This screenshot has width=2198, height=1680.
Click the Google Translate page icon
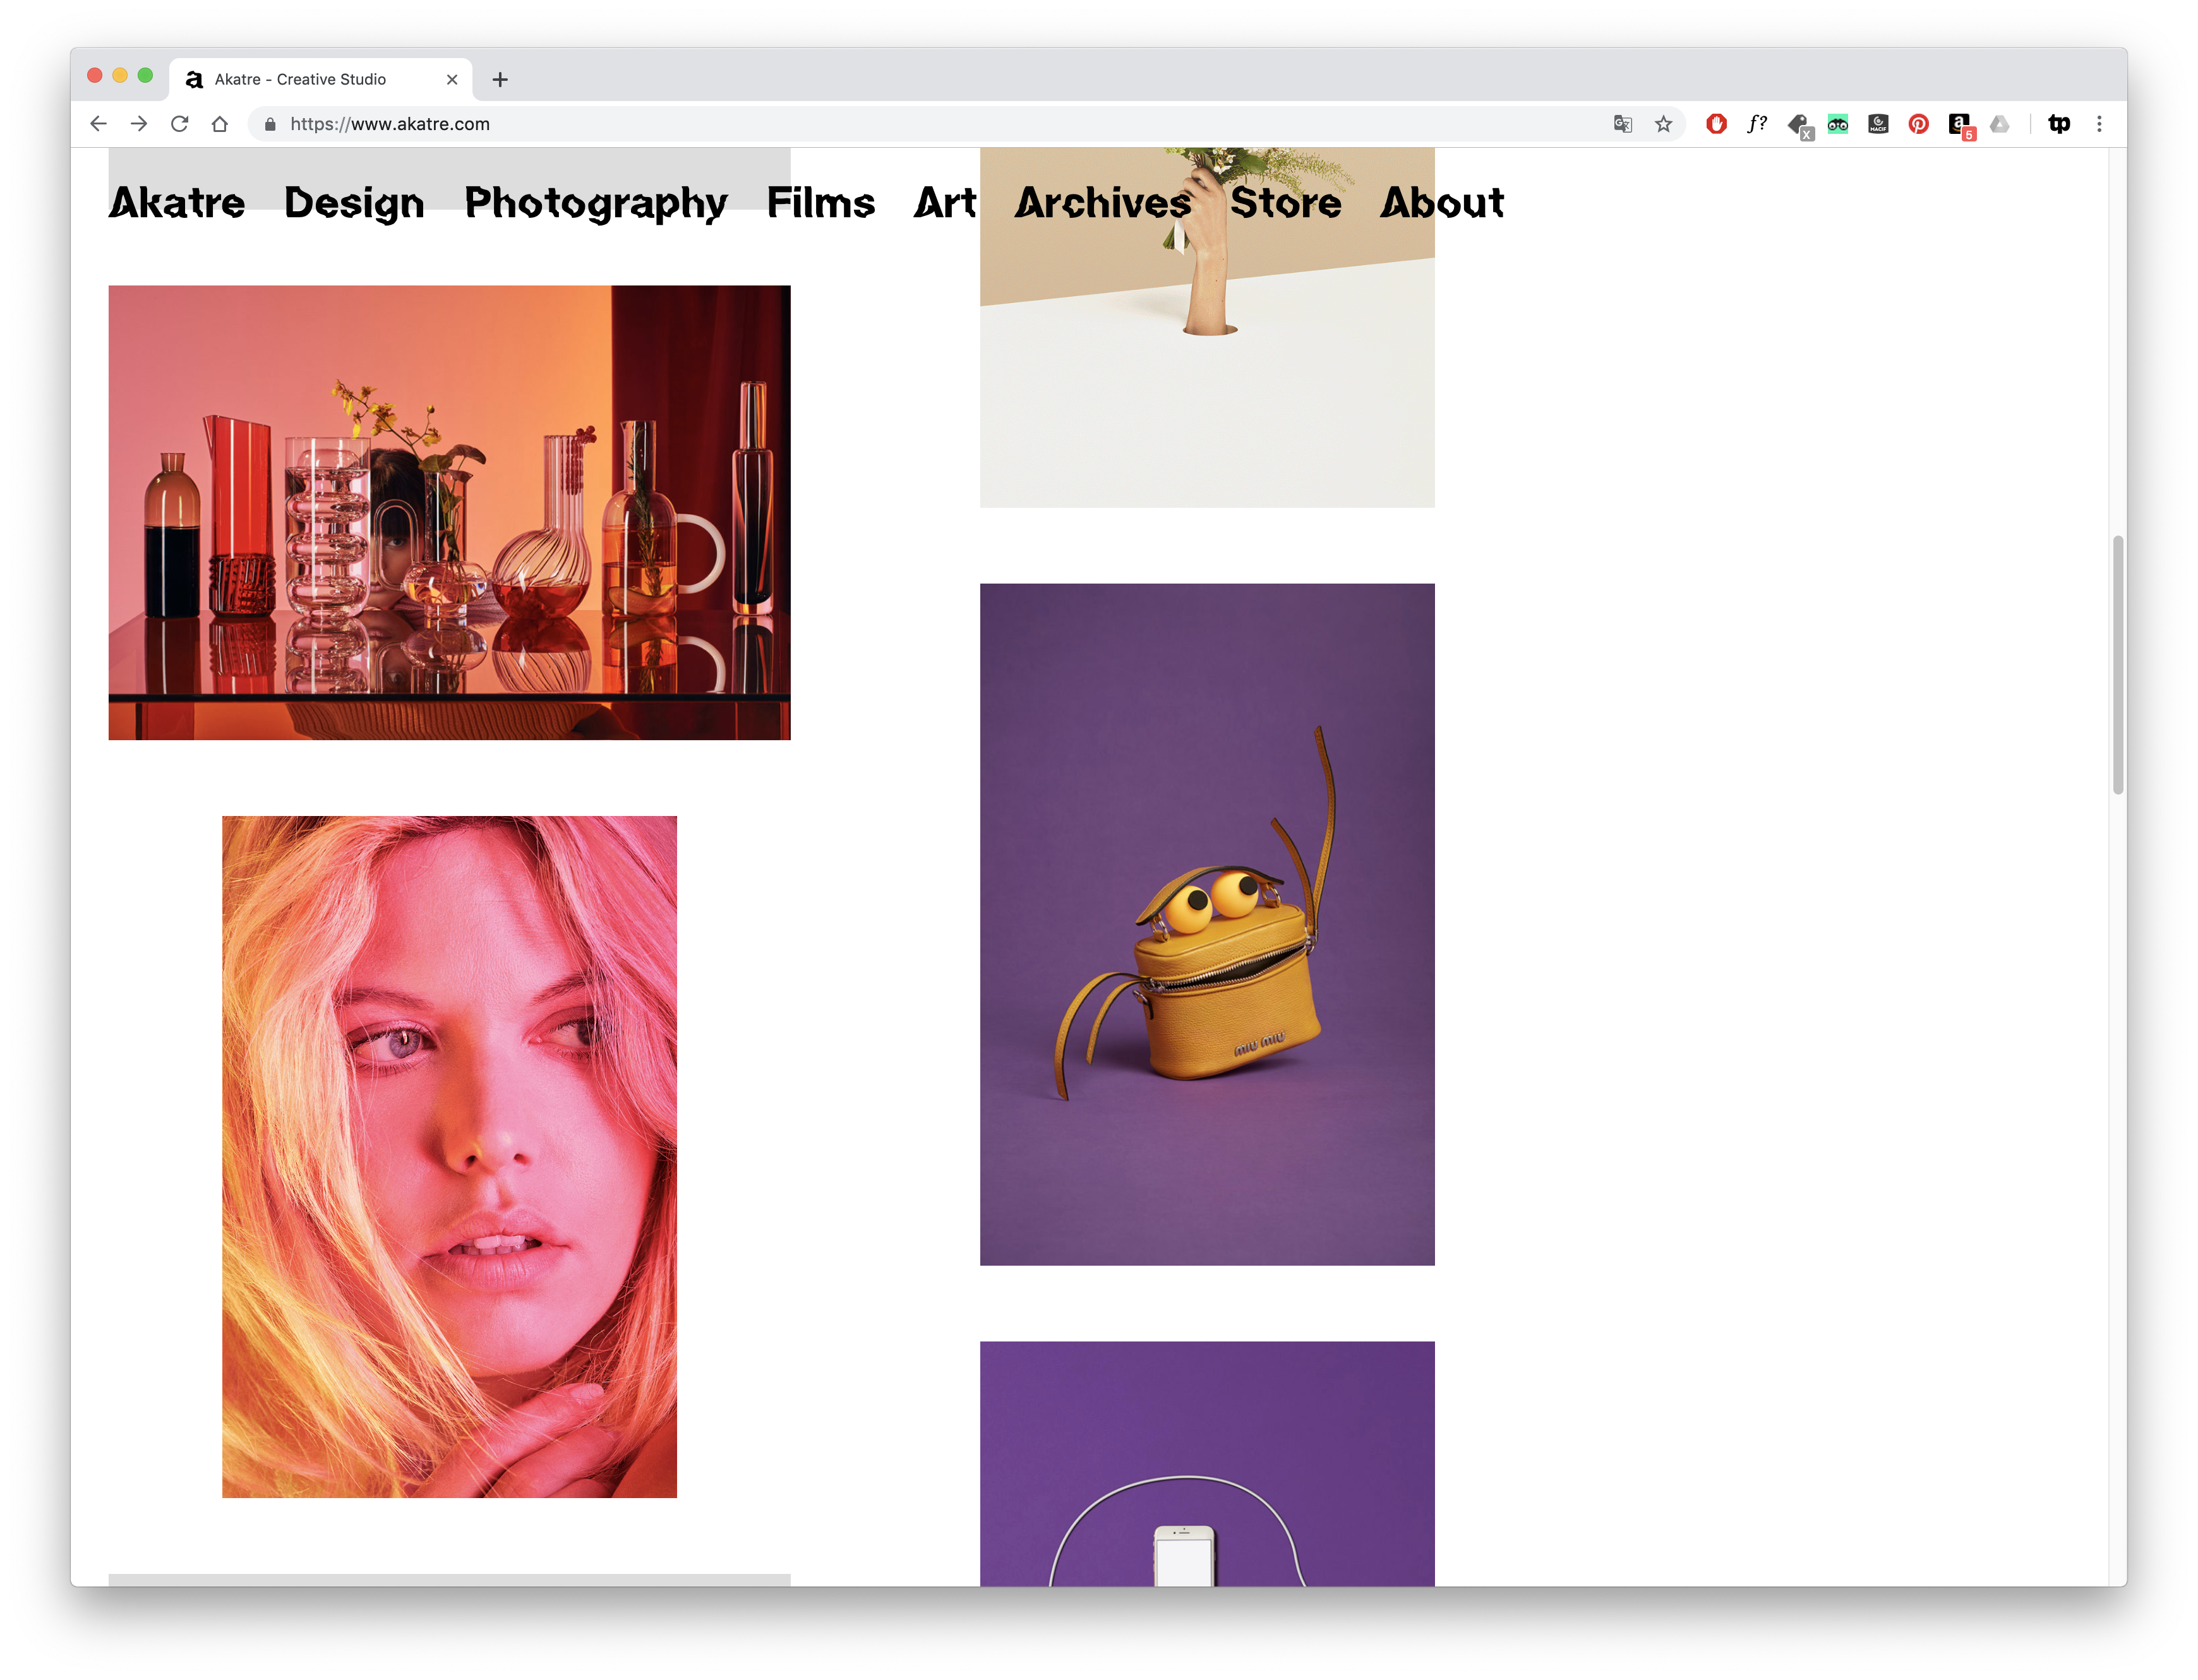click(1622, 124)
